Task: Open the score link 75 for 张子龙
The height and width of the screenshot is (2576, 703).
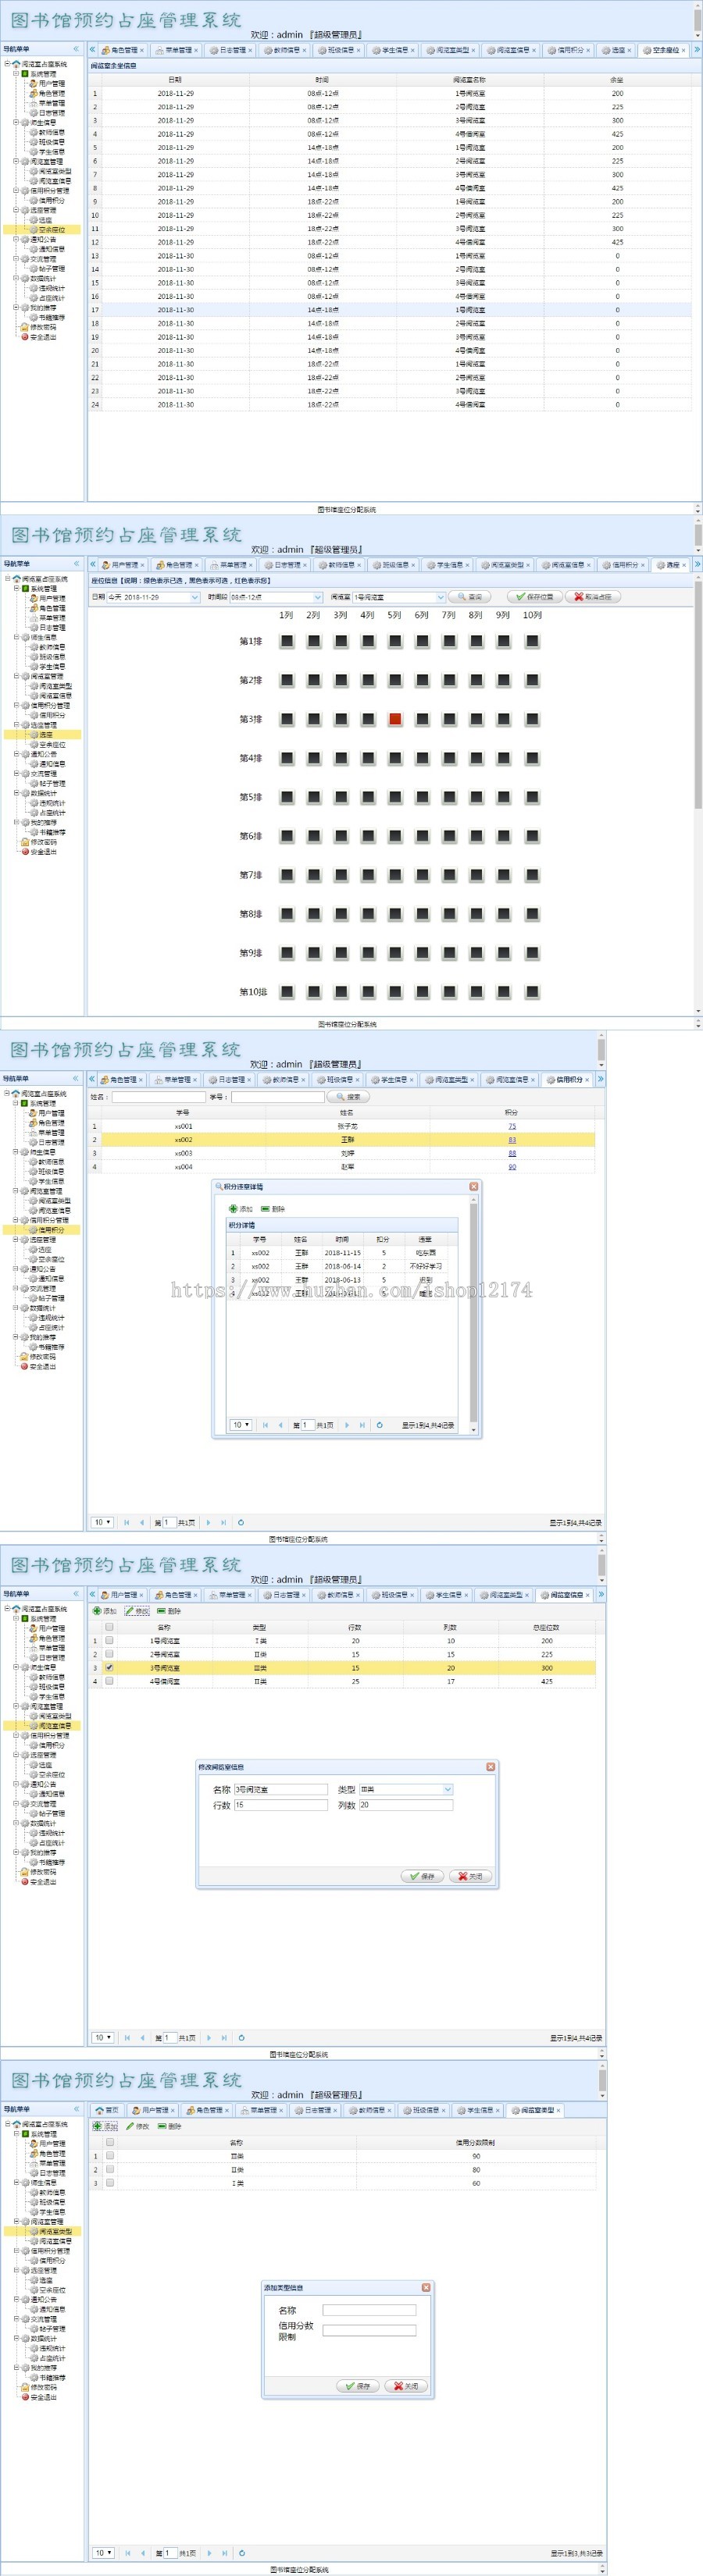Action: [512, 1126]
